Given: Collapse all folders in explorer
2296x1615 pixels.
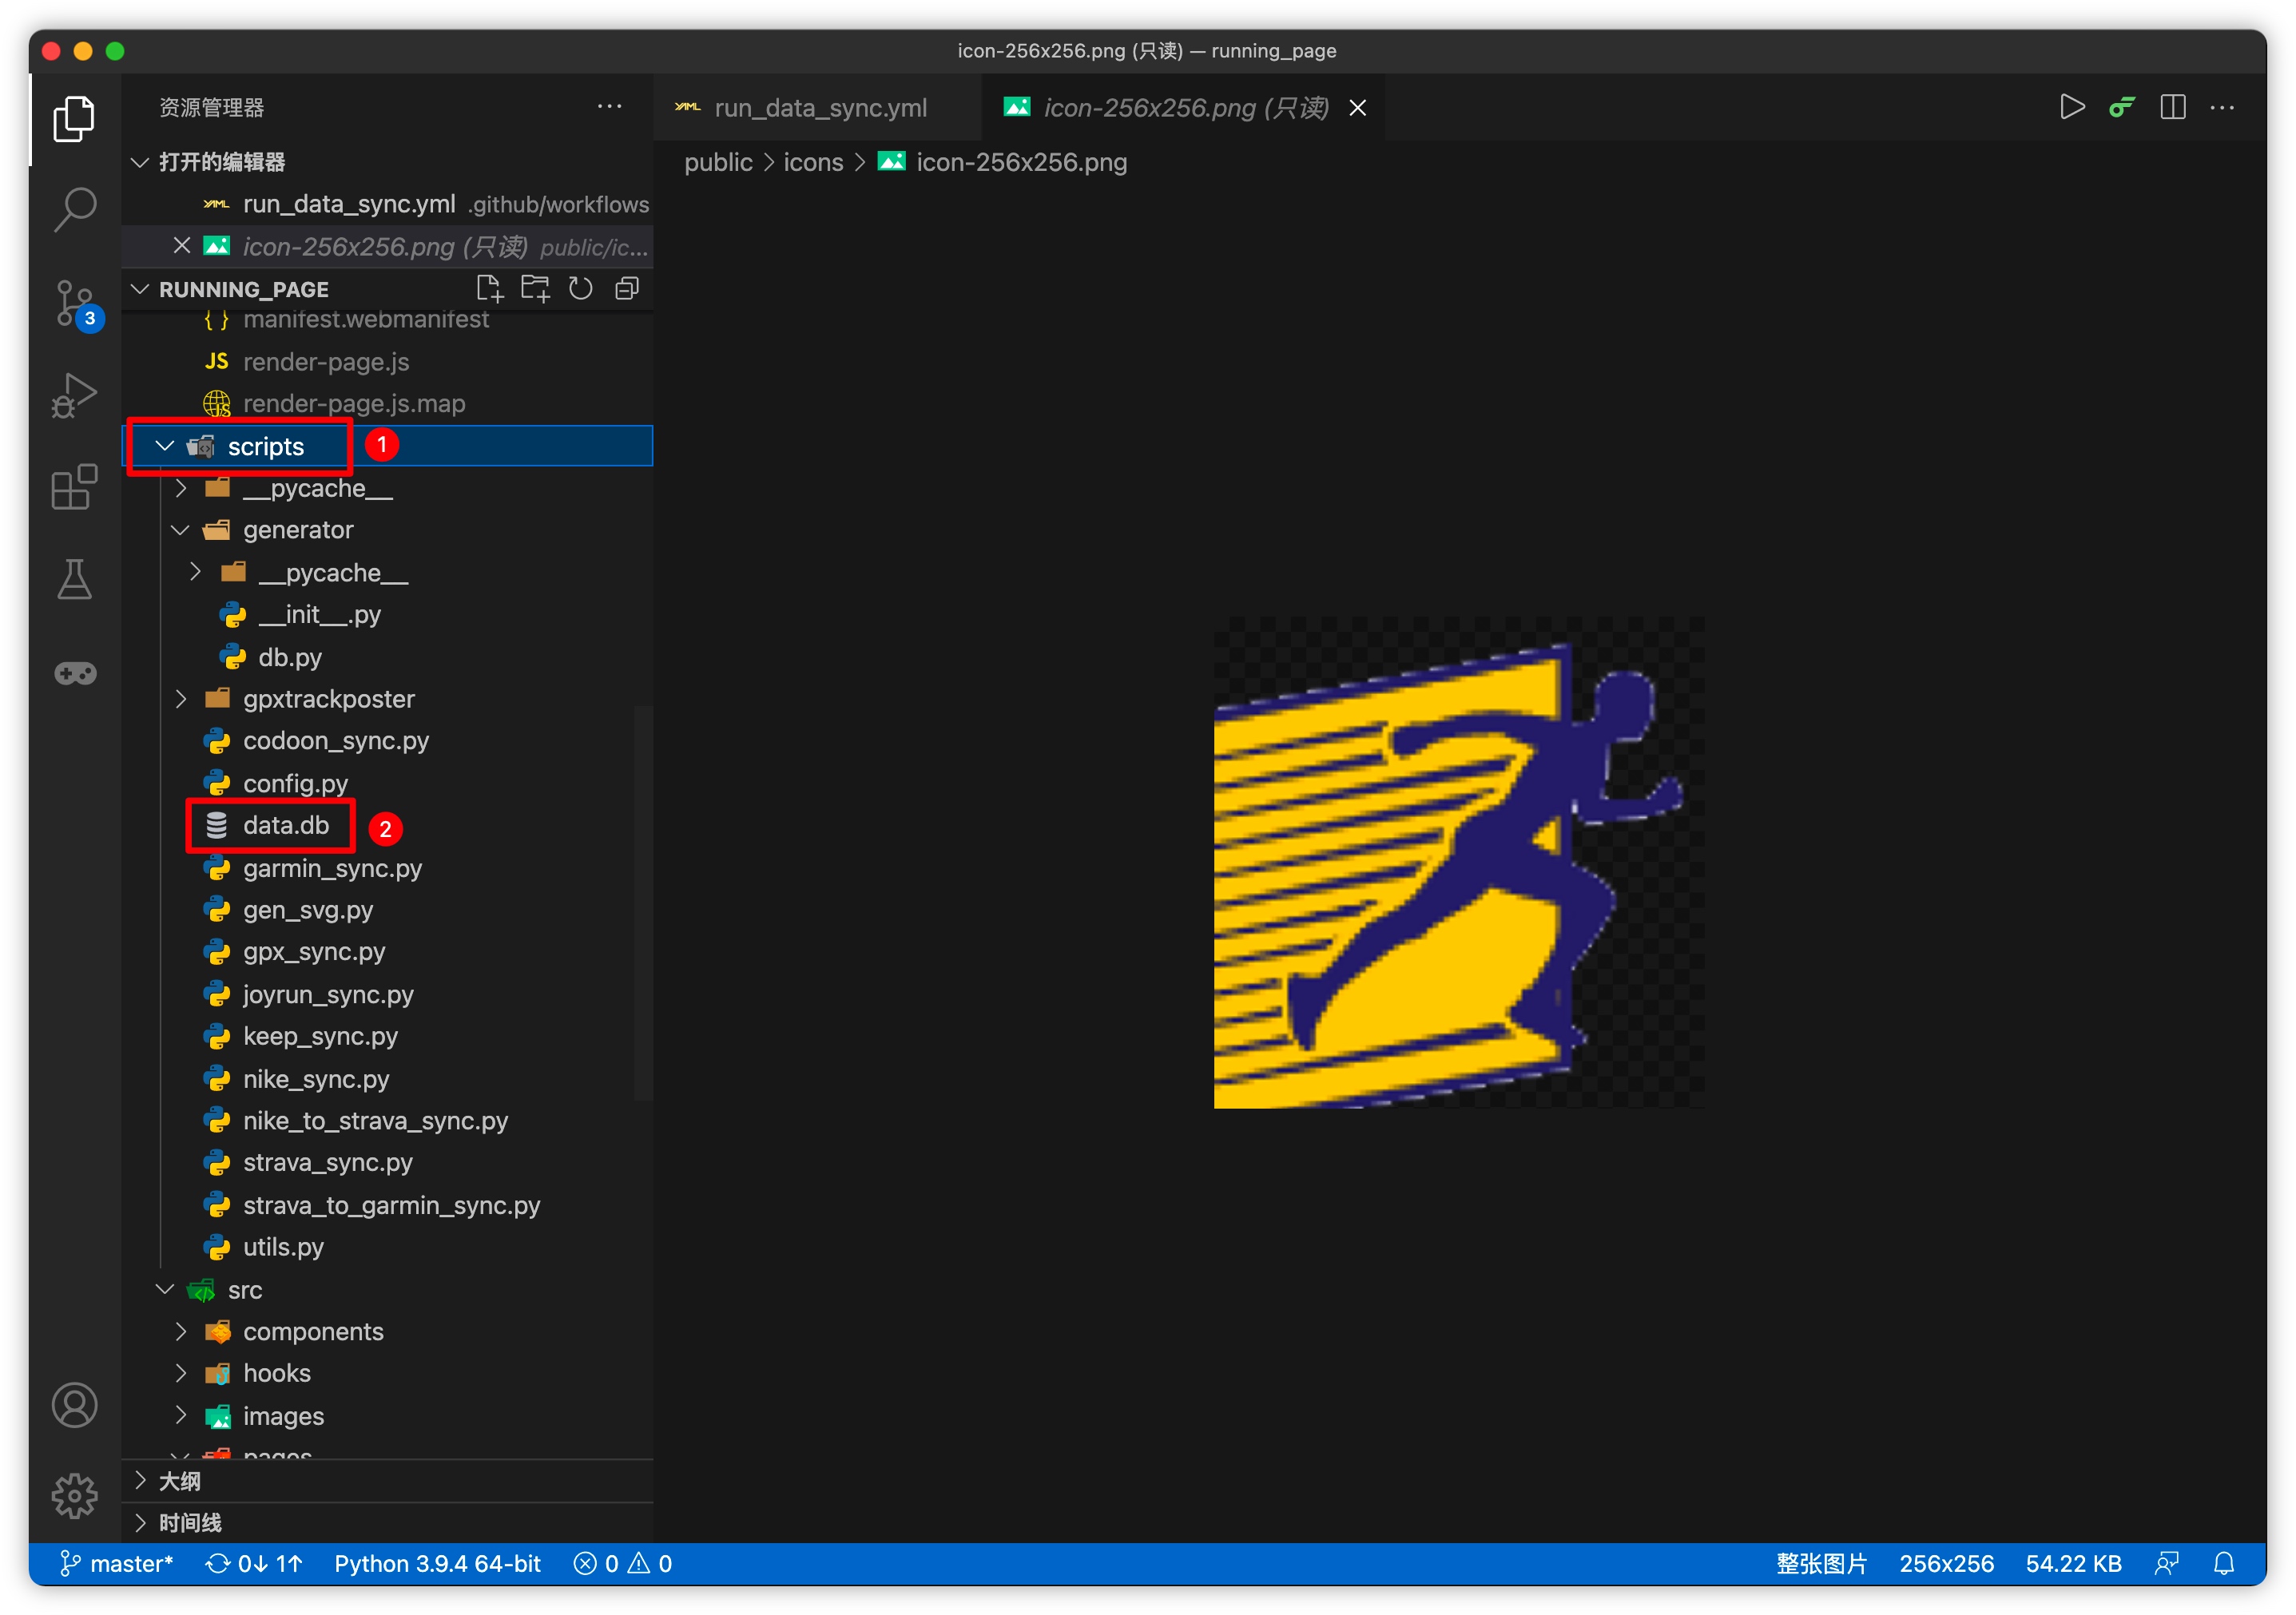Looking at the screenshot, I should 627,289.
